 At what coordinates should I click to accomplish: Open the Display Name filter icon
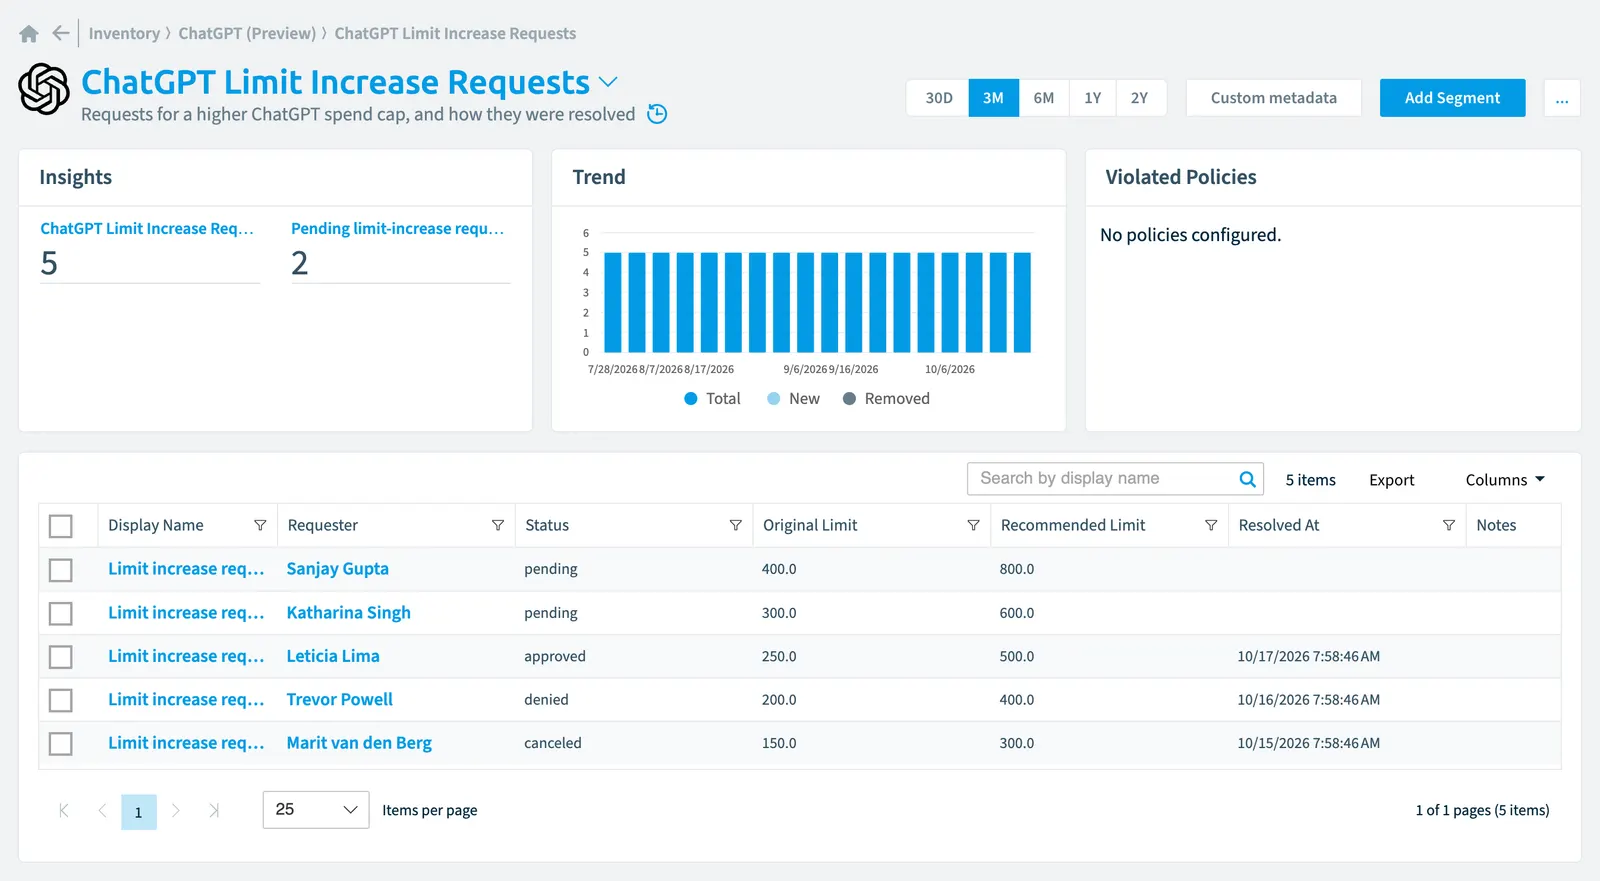[x=260, y=525]
